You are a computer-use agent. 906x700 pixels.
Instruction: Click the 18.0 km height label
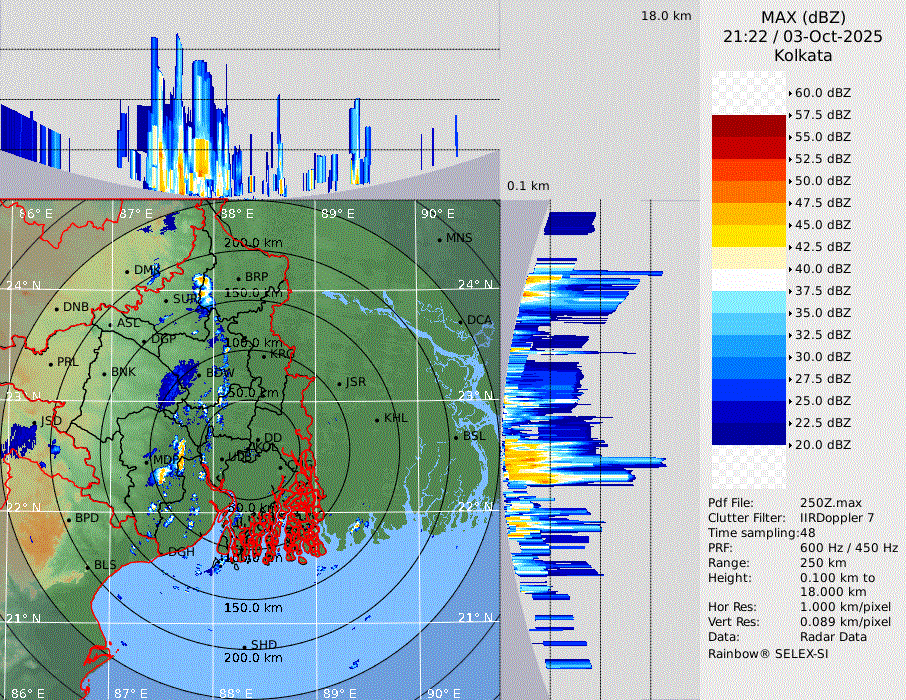(x=666, y=16)
